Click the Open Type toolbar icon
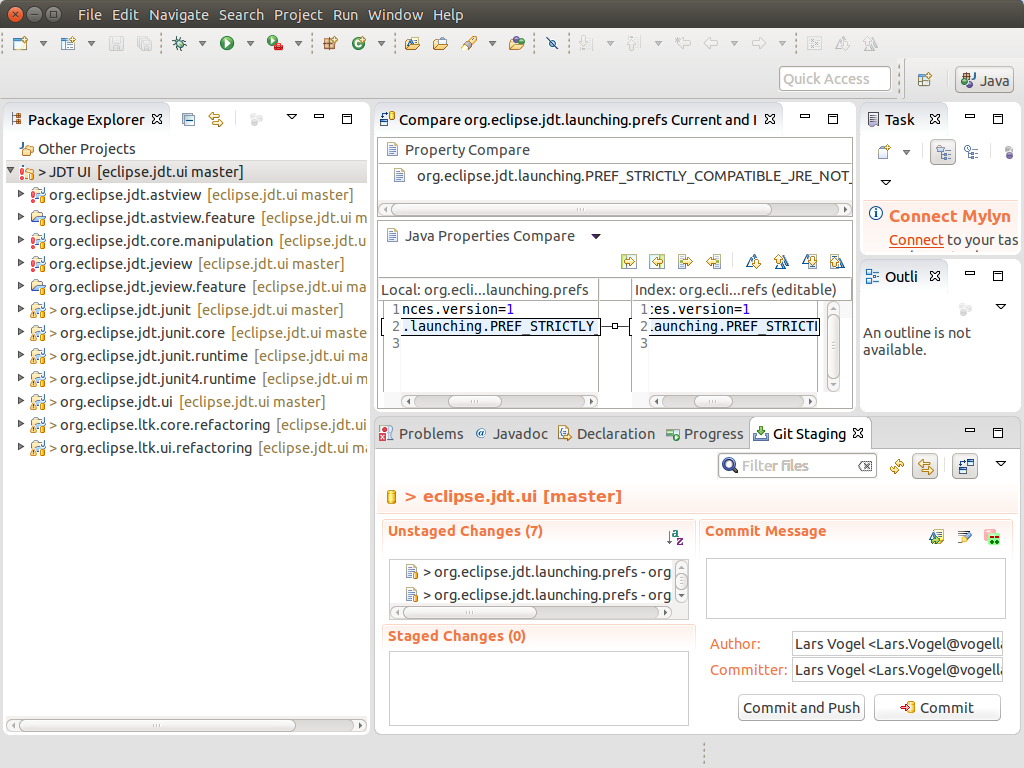The height and width of the screenshot is (768, 1024). [x=412, y=44]
